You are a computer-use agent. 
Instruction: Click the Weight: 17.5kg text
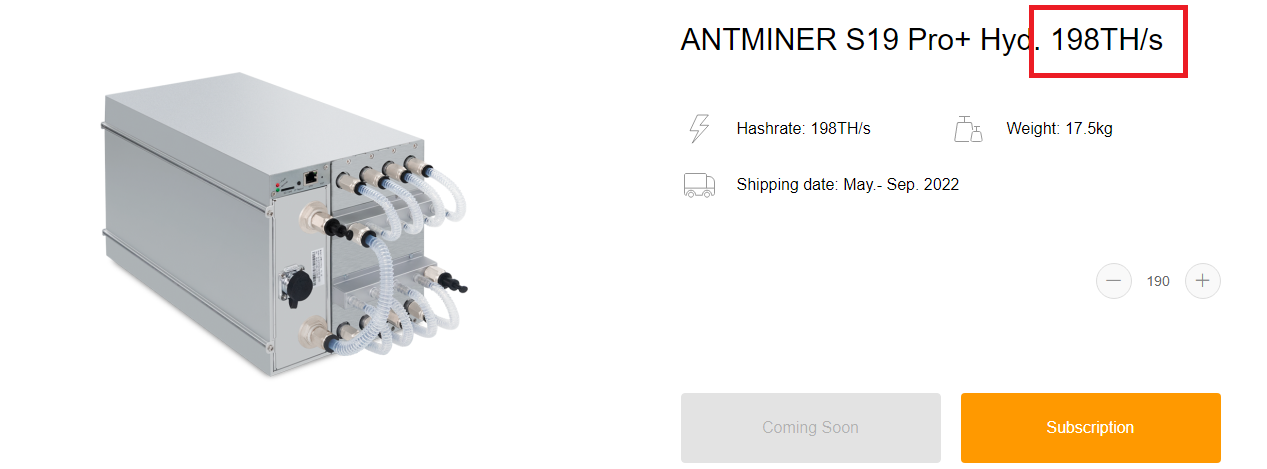coord(1059,128)
